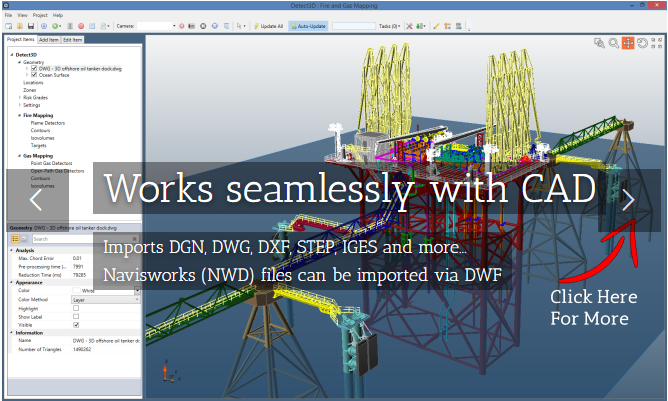Click the blue circular icon after Save
Viewport: 668px width, 401px height.
pyautogui.click(x=44, y=26)
